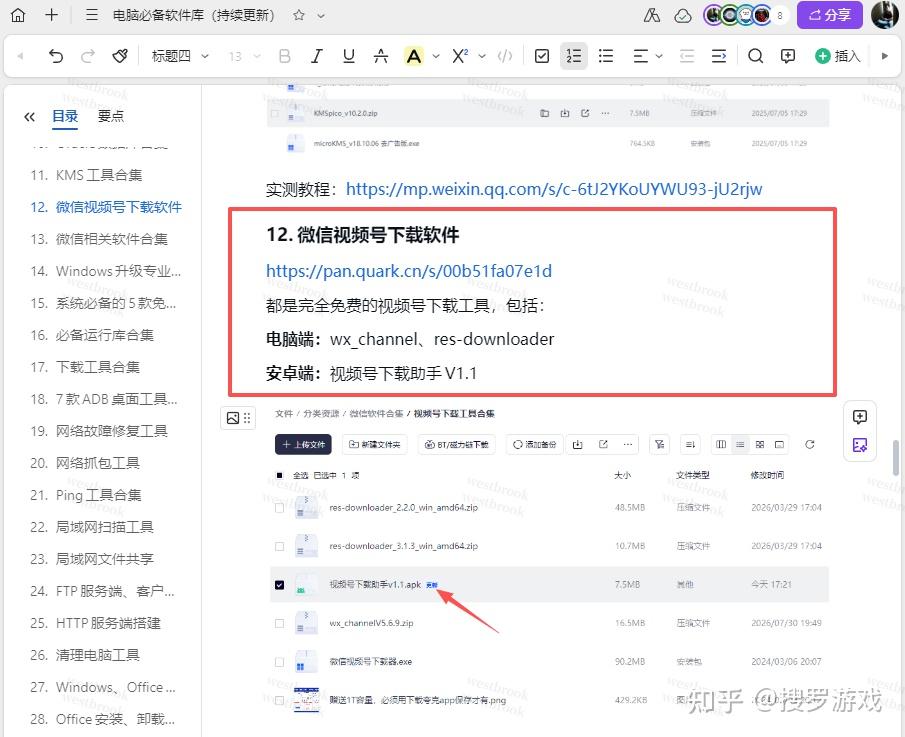Open the user profile avatar
The image size is (905, 737).
click(x=884, y=15)
